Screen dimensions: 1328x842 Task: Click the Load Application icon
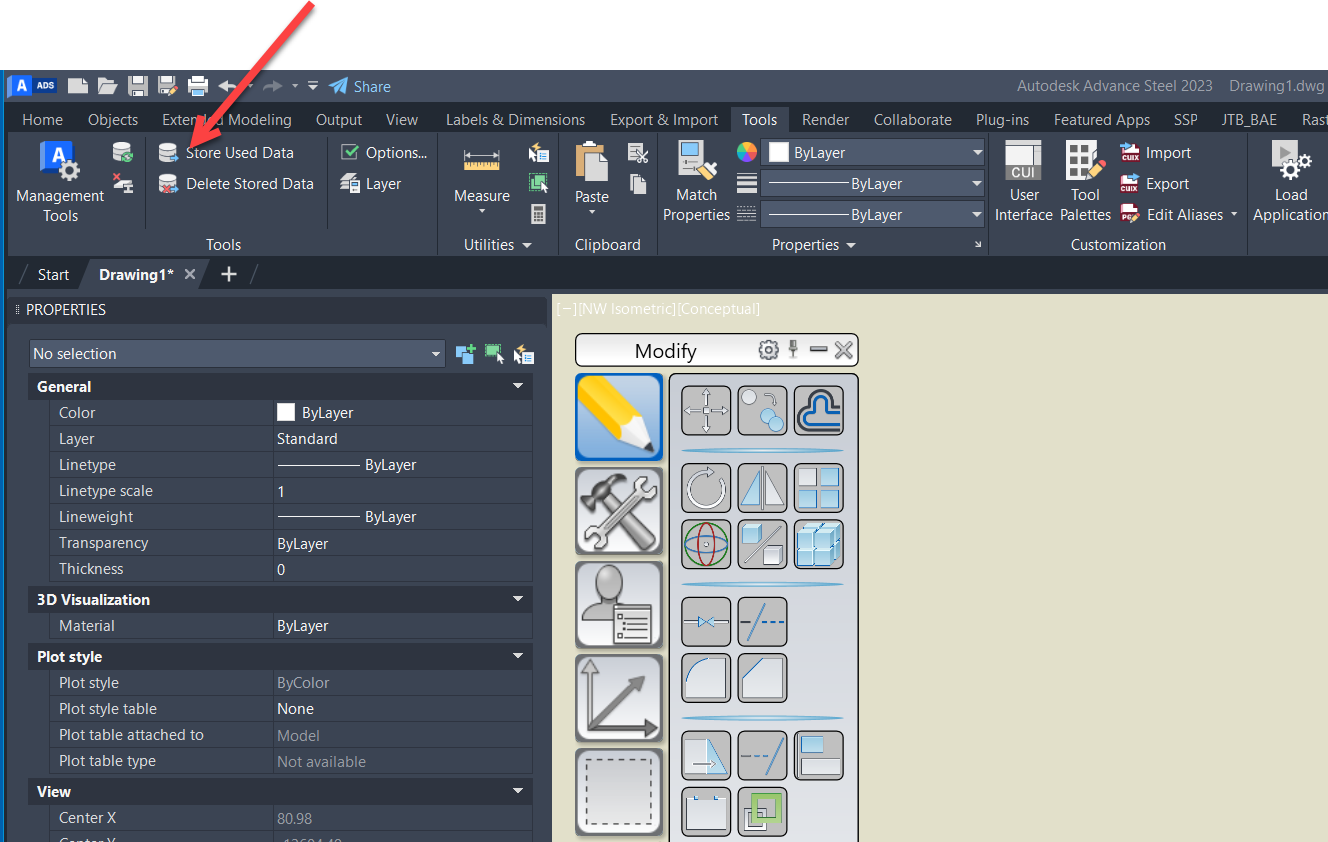coord(1290,160)
